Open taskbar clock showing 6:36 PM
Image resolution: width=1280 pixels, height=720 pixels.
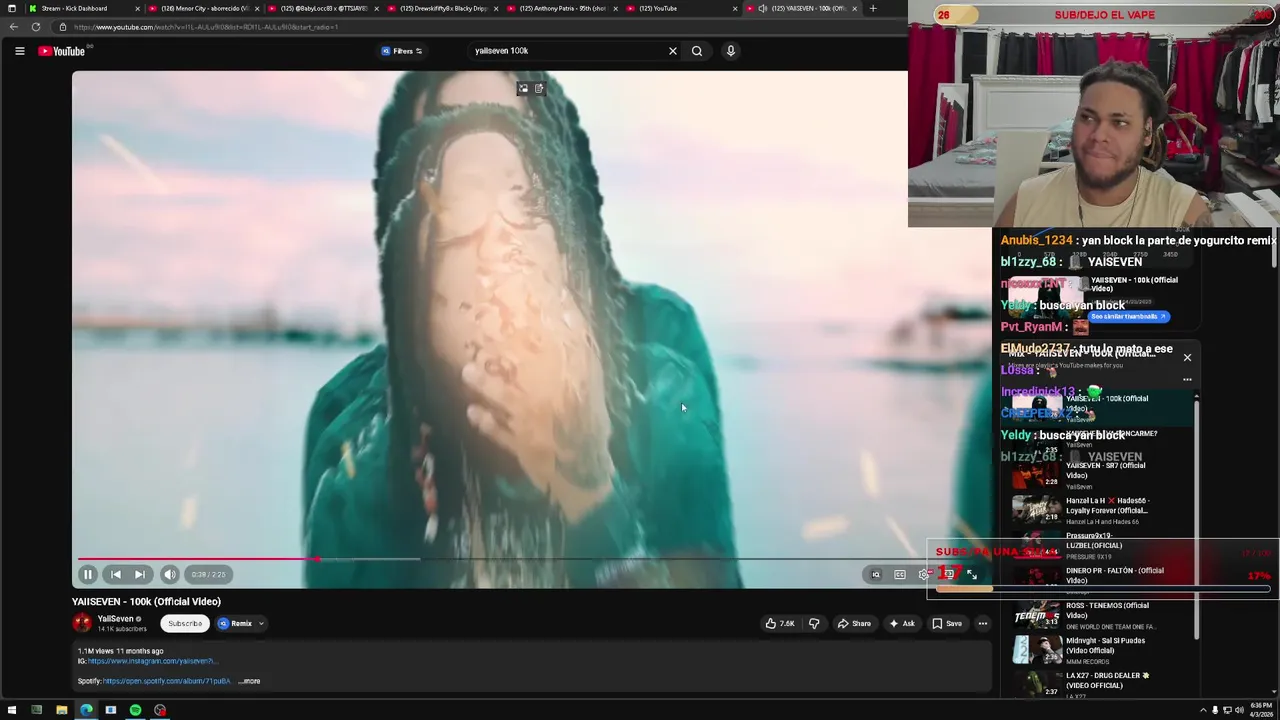(x=1259, y=710)
